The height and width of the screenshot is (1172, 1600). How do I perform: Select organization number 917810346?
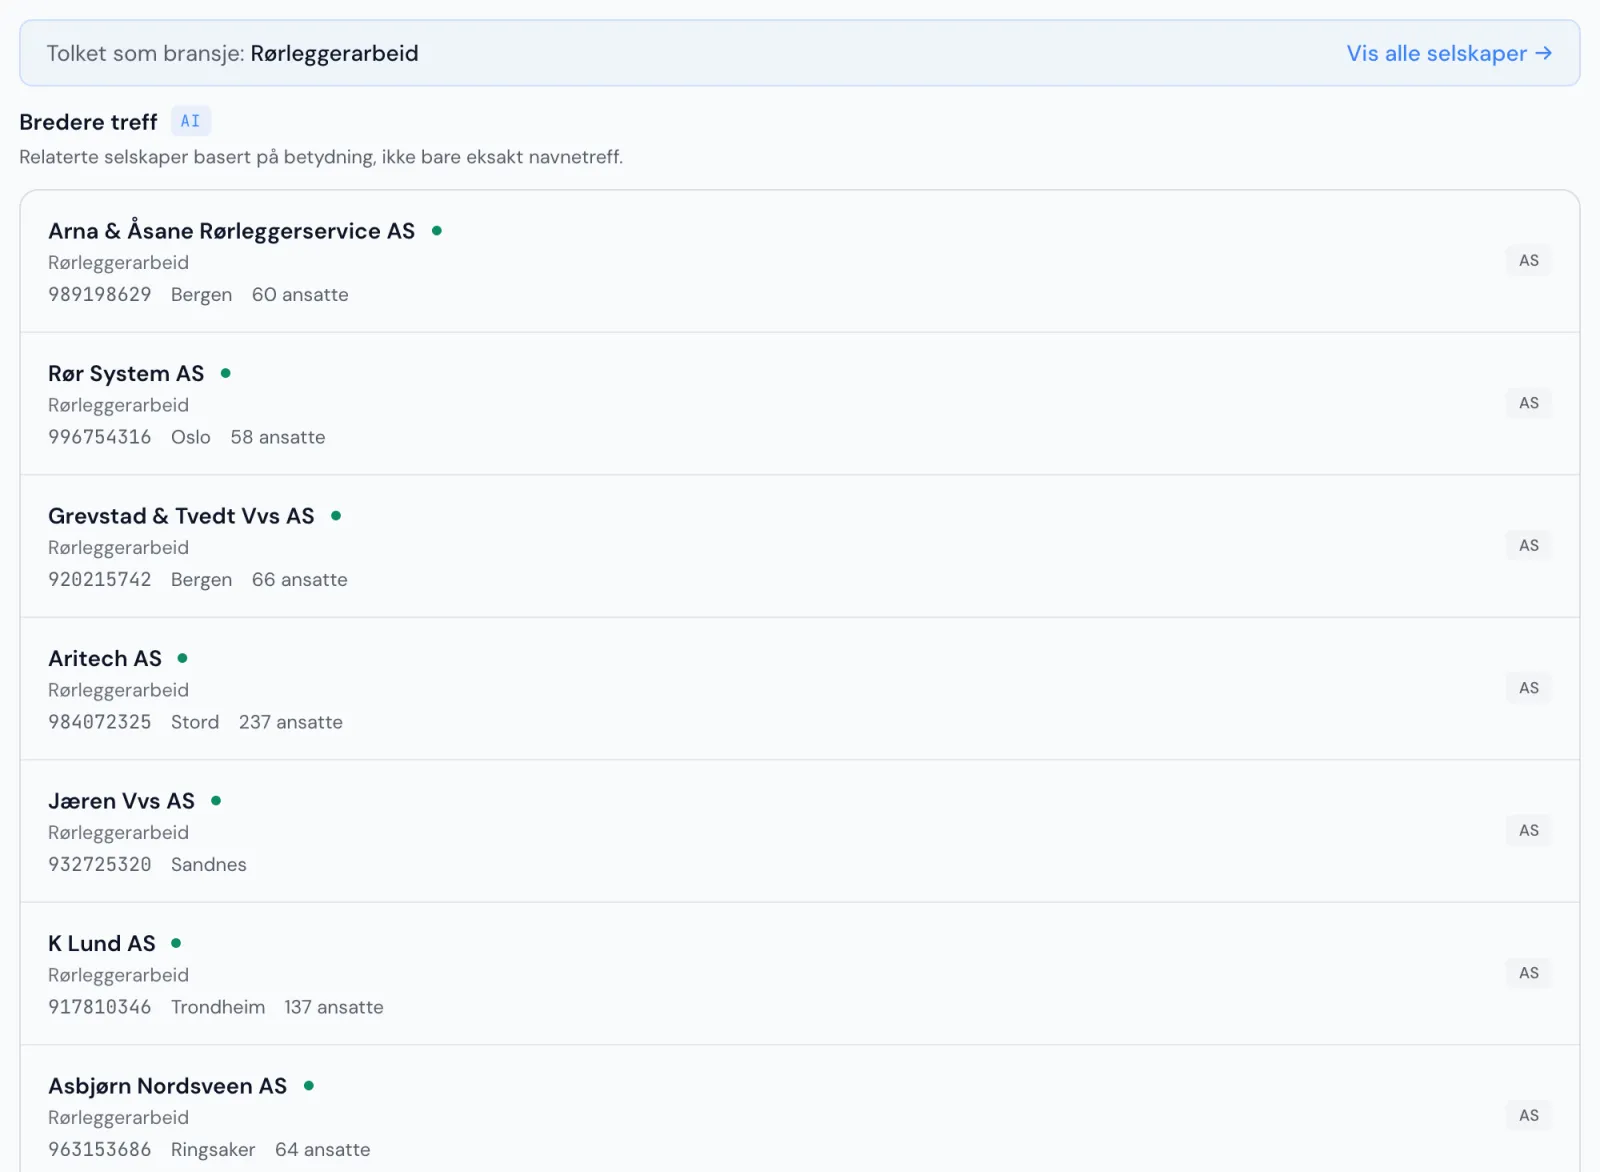[100, 1007]
